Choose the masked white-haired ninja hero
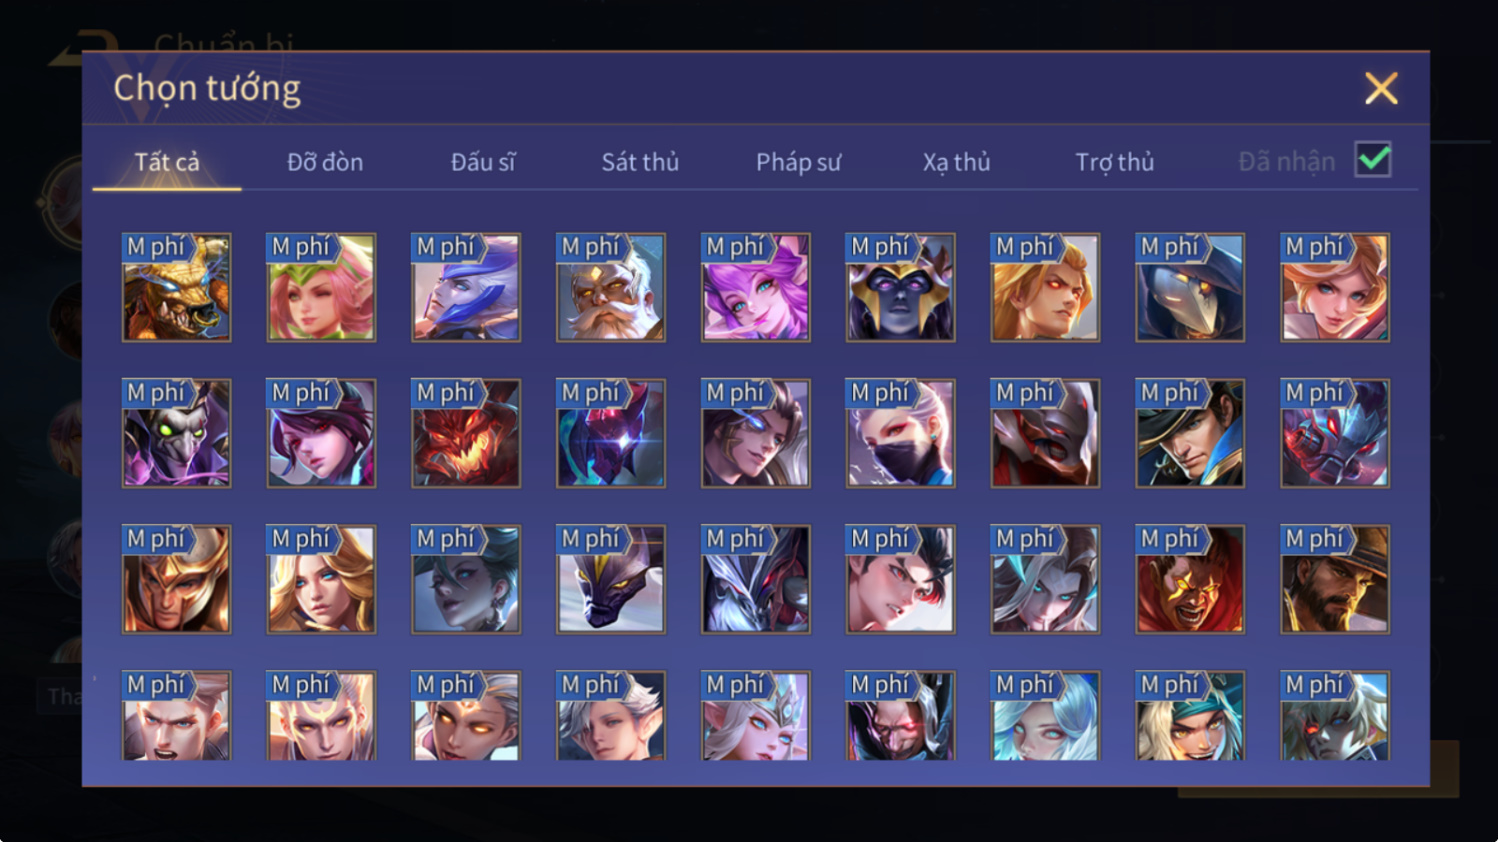 [900, 433]
